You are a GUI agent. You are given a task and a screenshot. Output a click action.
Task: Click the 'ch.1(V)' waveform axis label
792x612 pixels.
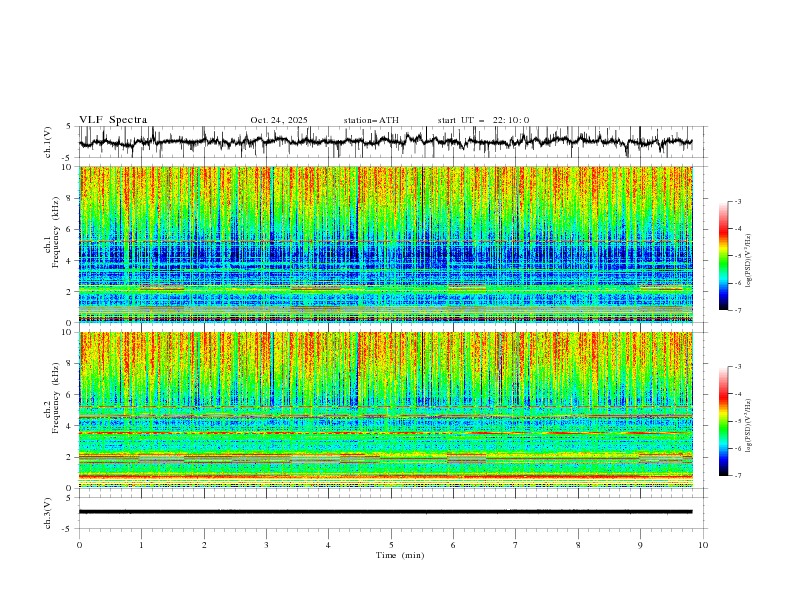[x=48, y=142]
